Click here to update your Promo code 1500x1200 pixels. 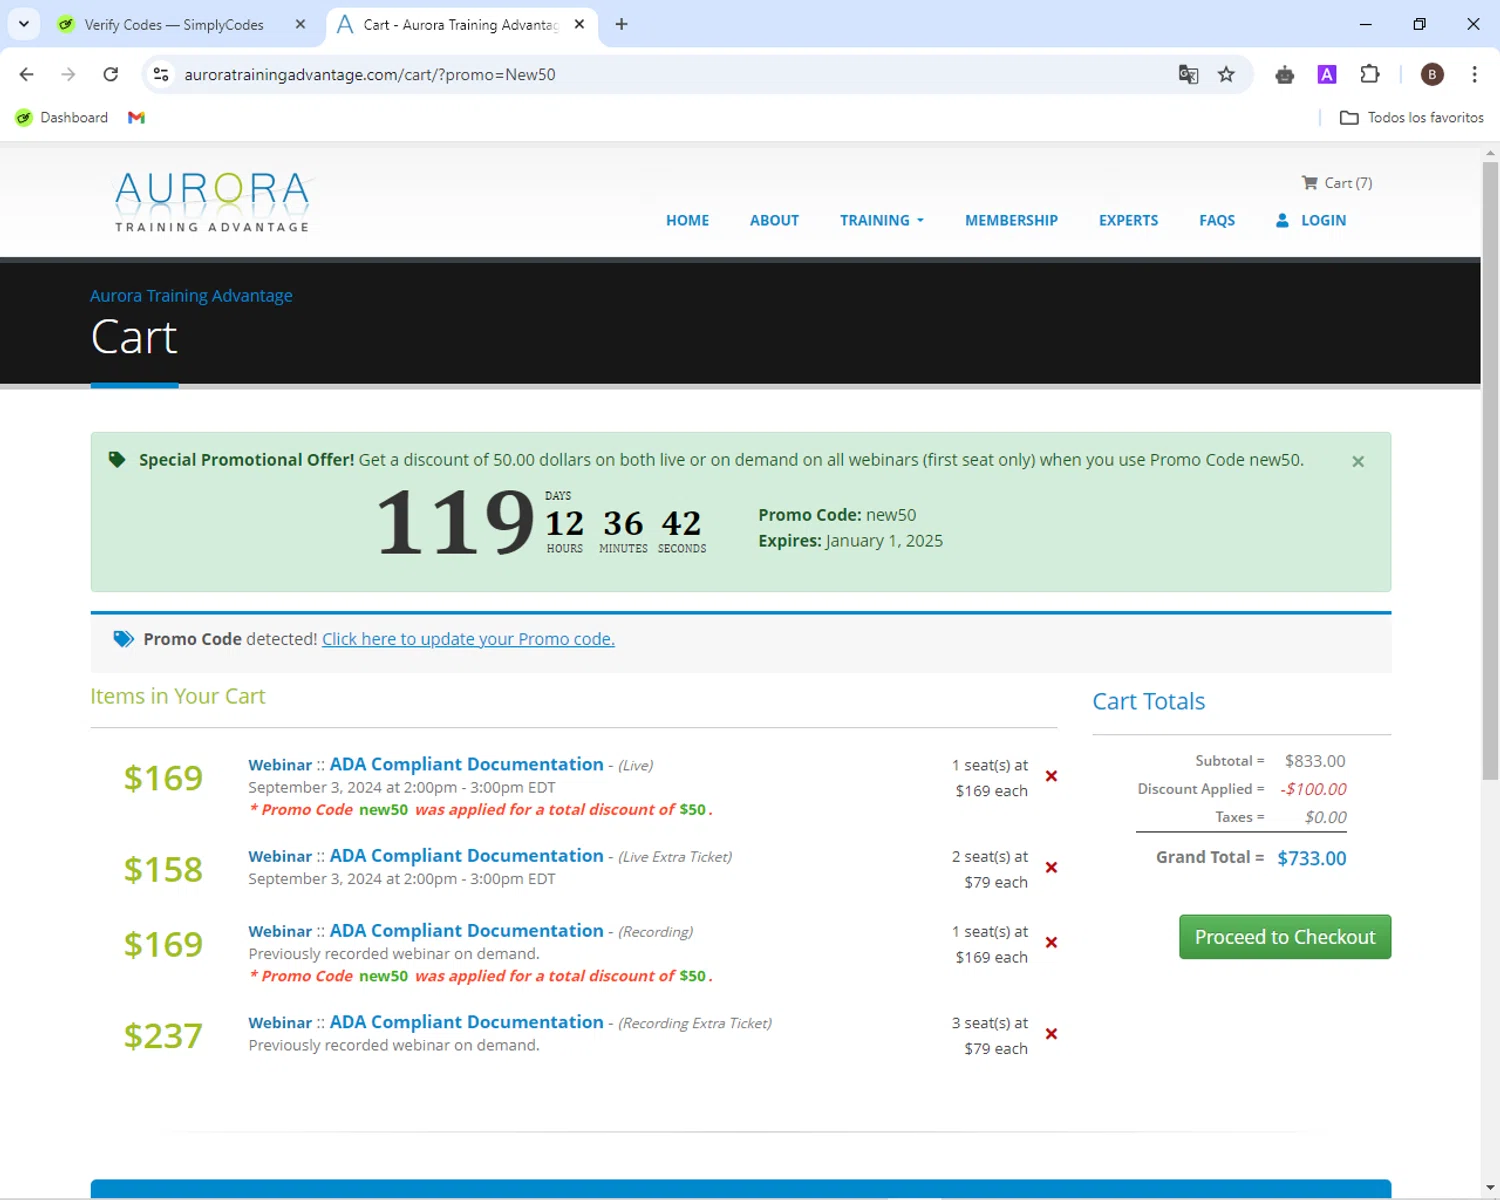click(x=468, y=639)
